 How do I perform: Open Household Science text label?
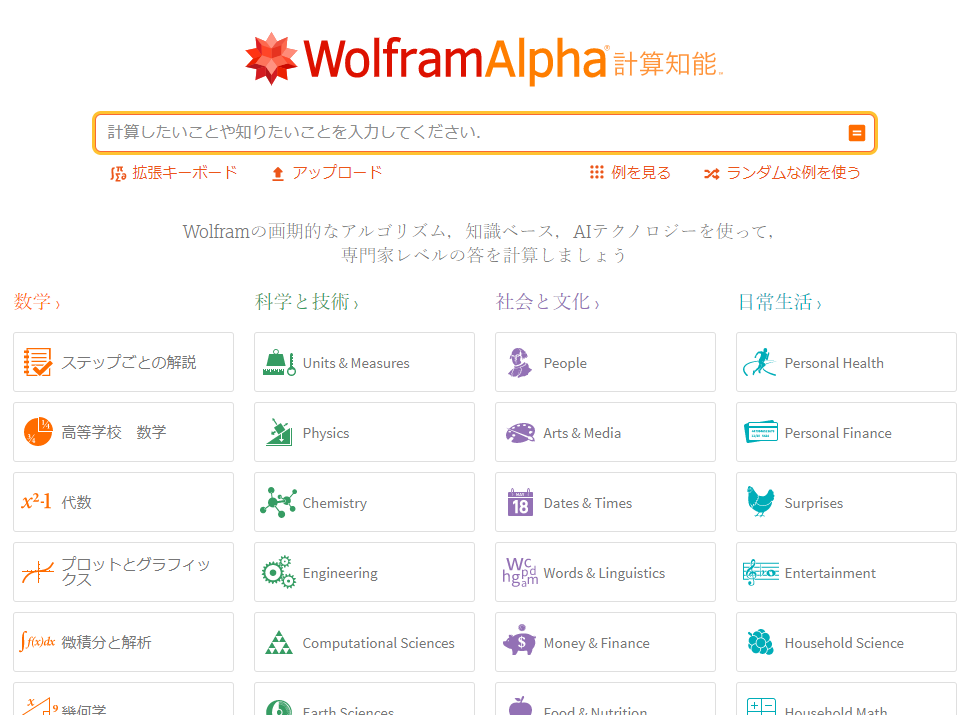tap(844, 643)
